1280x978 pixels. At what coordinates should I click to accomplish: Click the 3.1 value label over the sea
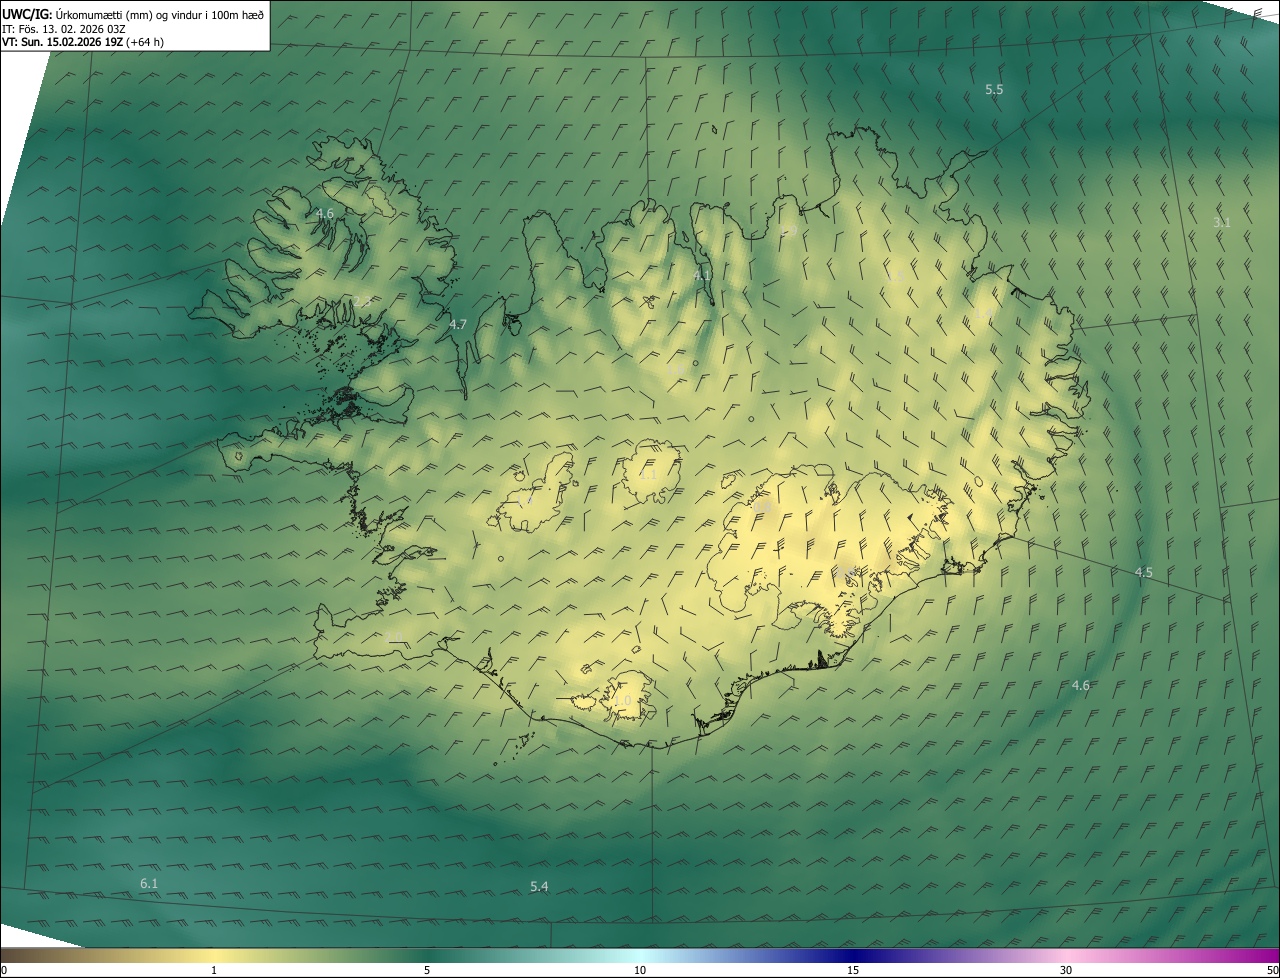pos(1222,222)
